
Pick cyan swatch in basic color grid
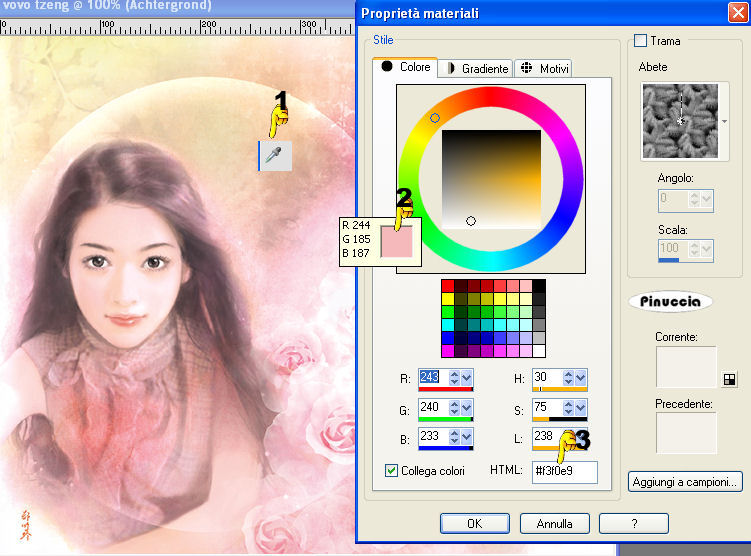point(448,325)
